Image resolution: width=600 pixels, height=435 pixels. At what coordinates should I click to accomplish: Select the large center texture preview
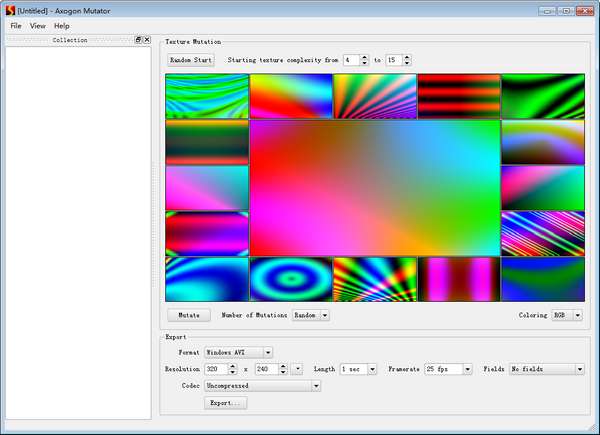374,188
